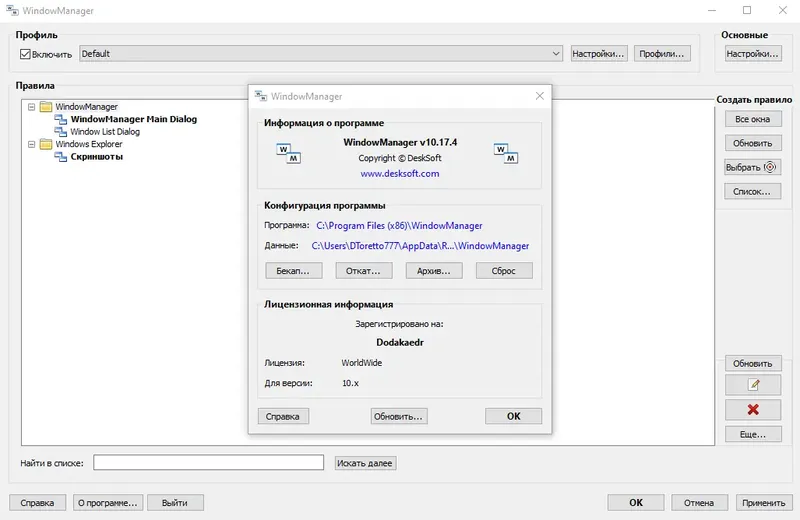Viewport: 800px width, 520px height.
Task: Close the about dialog with X
Action: pyautogui.click(x=540, y=96)
